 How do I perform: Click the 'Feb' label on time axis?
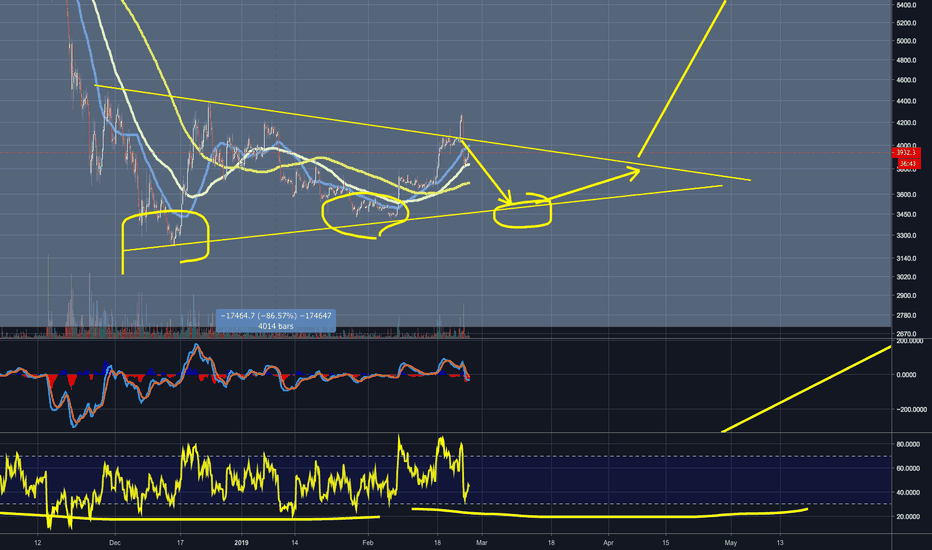[368, 543]
